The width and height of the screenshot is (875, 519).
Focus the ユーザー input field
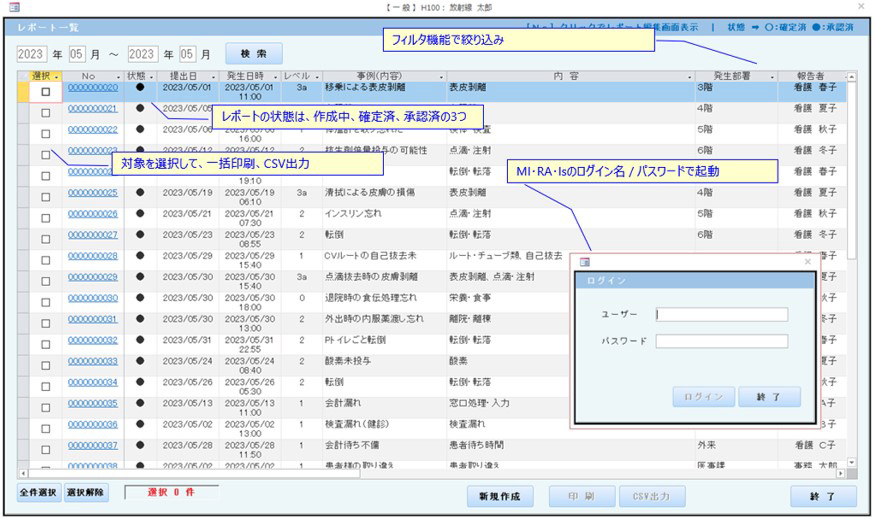721,314
